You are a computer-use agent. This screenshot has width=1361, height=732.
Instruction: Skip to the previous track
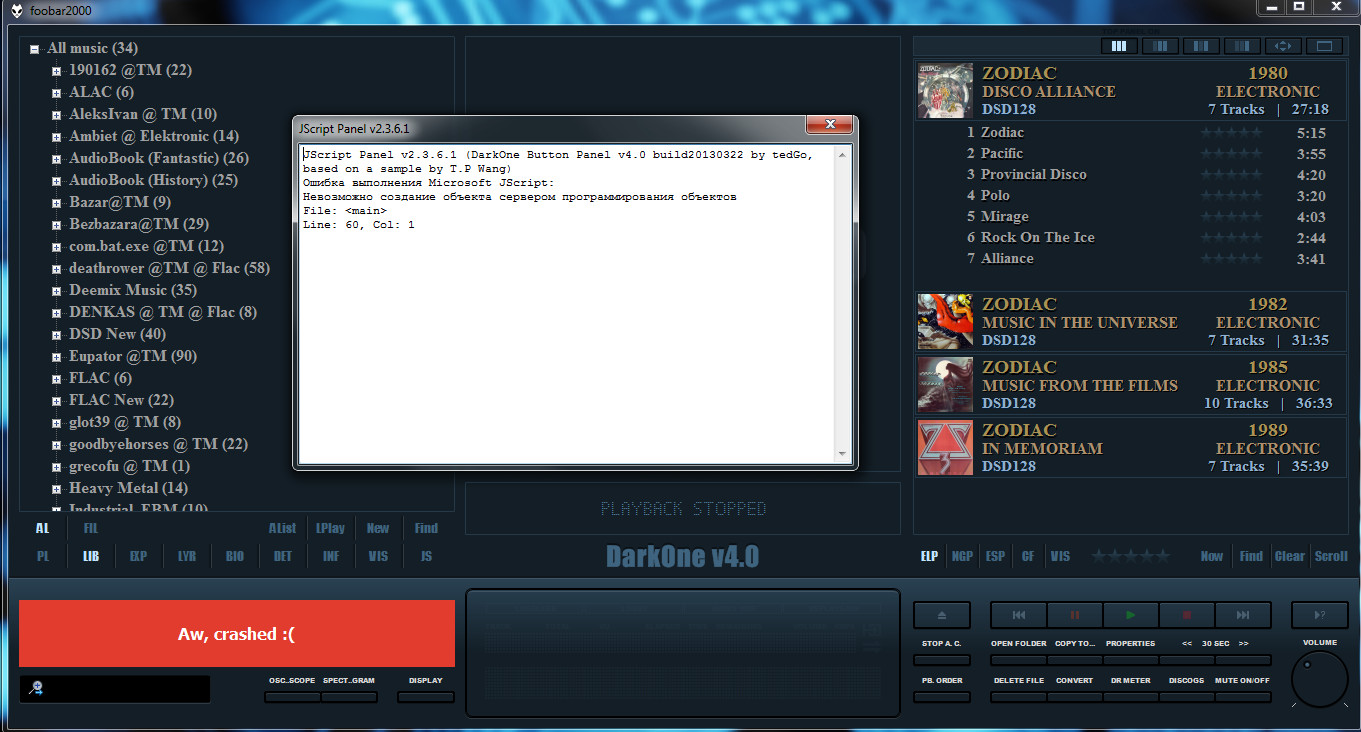[x=1018, y=615]
